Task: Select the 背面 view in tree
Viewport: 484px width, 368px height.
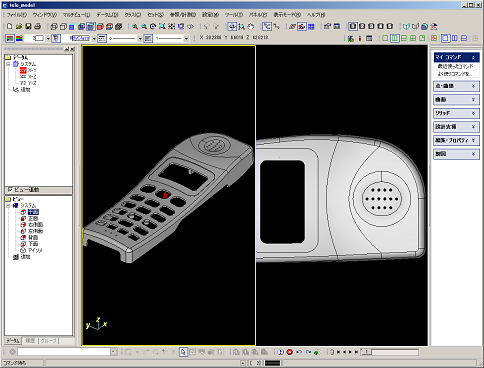Action: [33, 237]
